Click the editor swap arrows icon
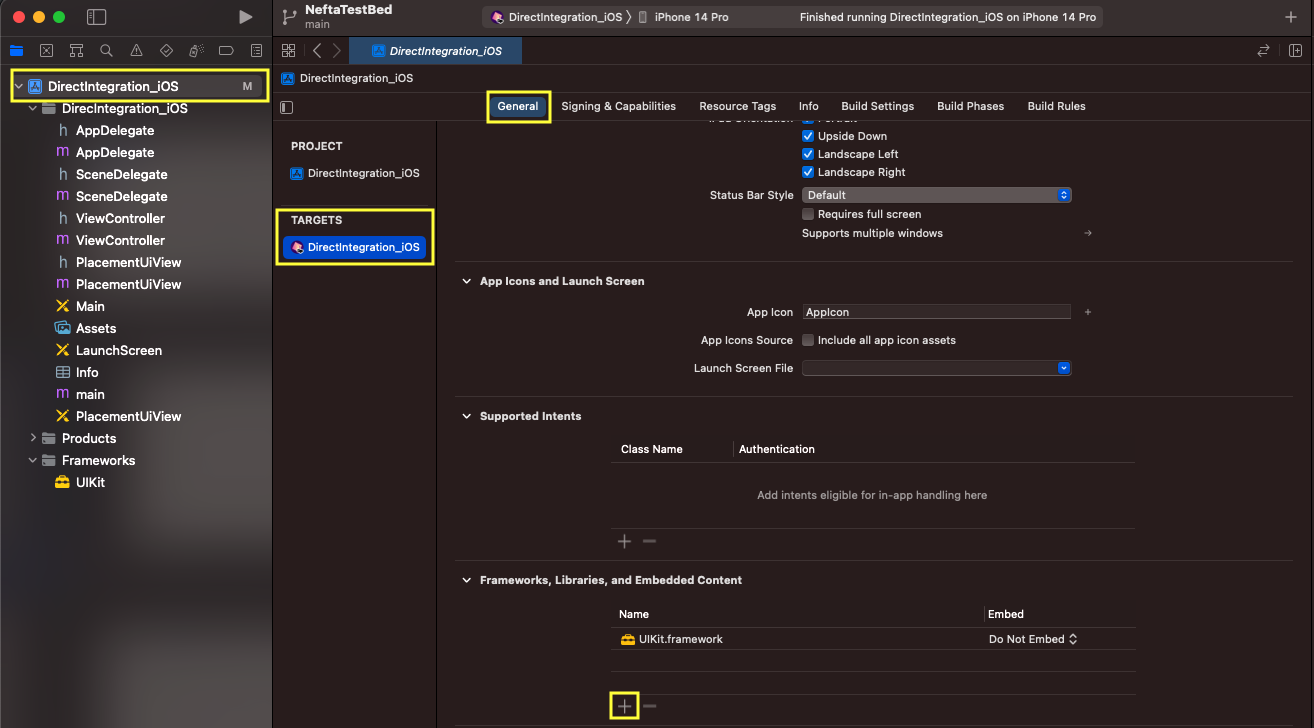The width and height of the screenshot is (1314, 728). click(1263, 50)
